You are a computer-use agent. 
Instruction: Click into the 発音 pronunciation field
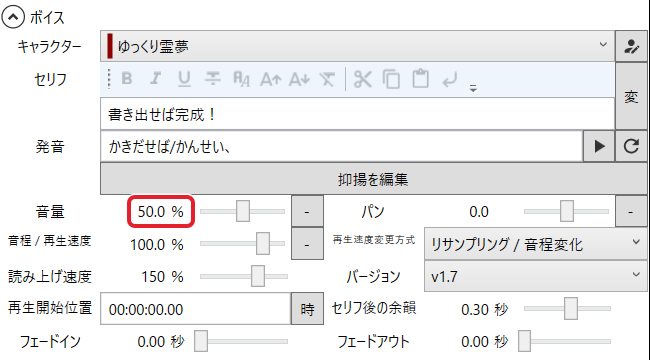click(x=342, y=146)
